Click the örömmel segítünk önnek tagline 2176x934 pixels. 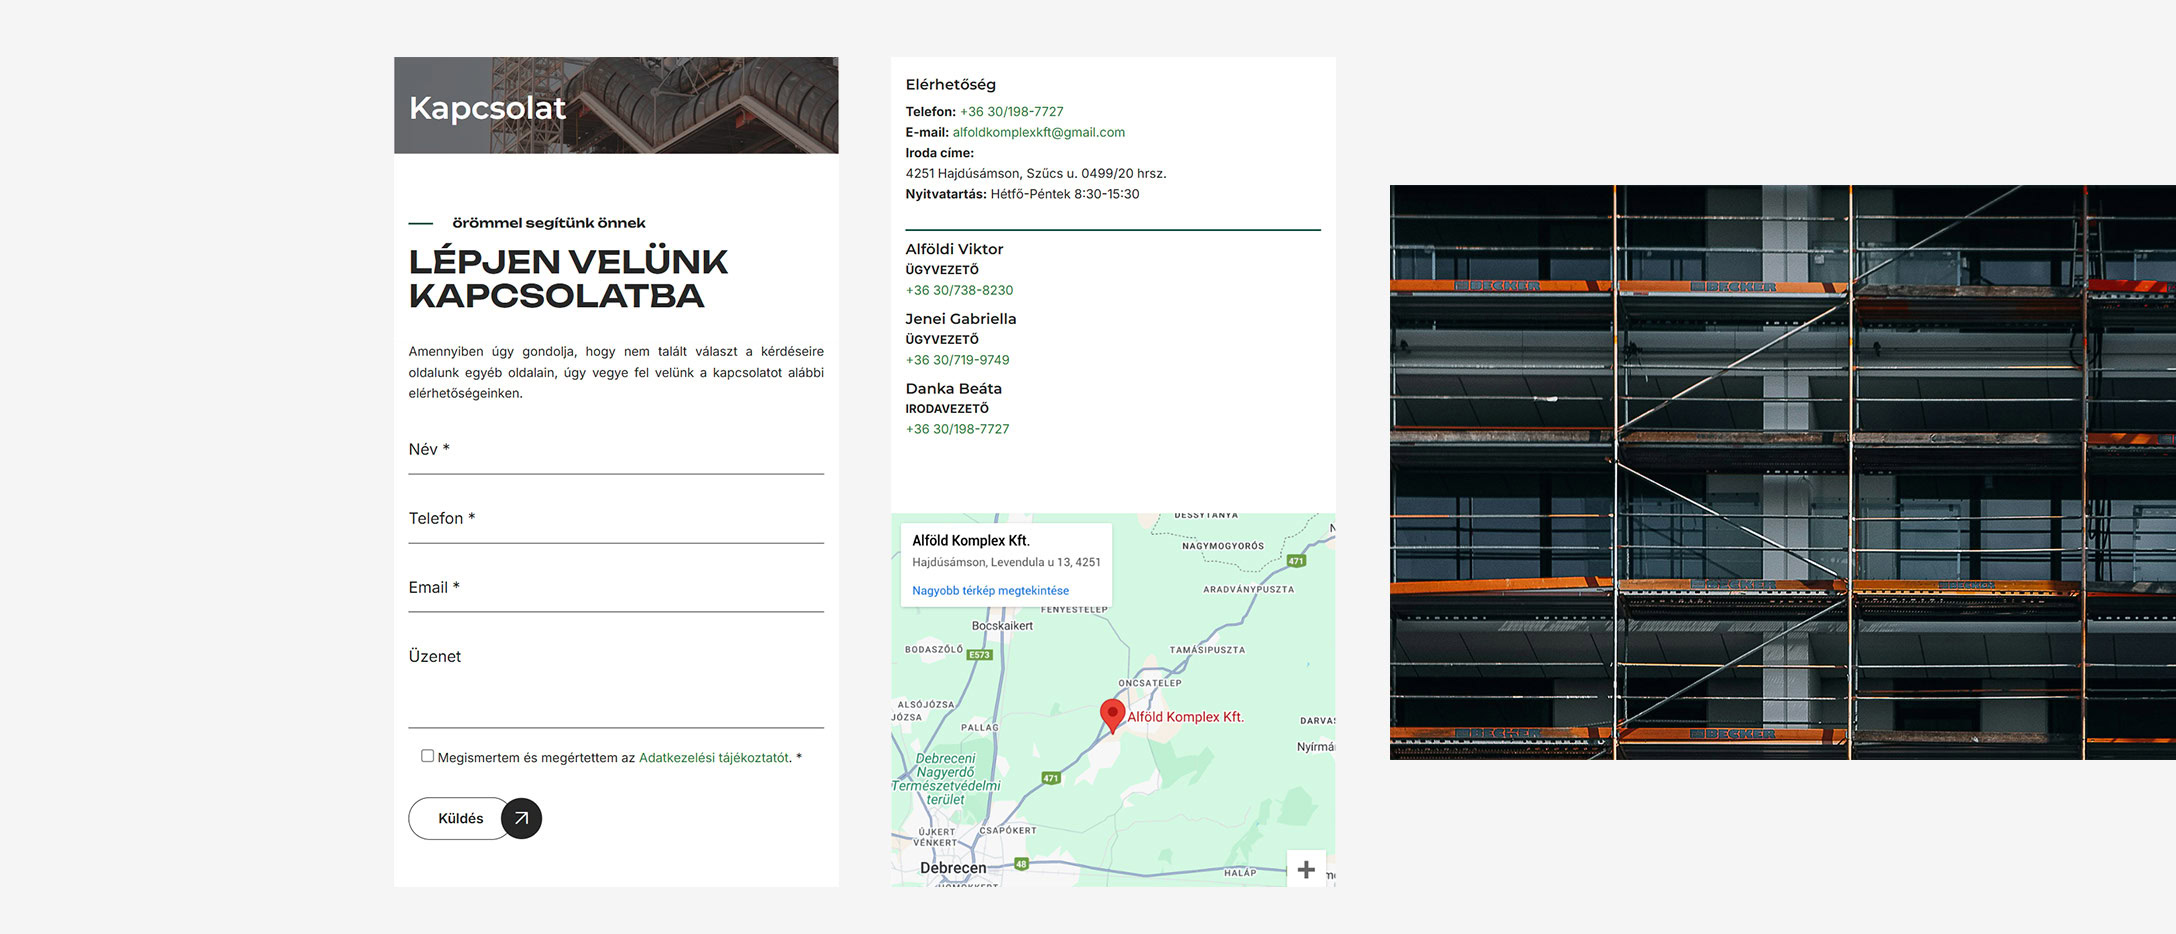(549, 223)
